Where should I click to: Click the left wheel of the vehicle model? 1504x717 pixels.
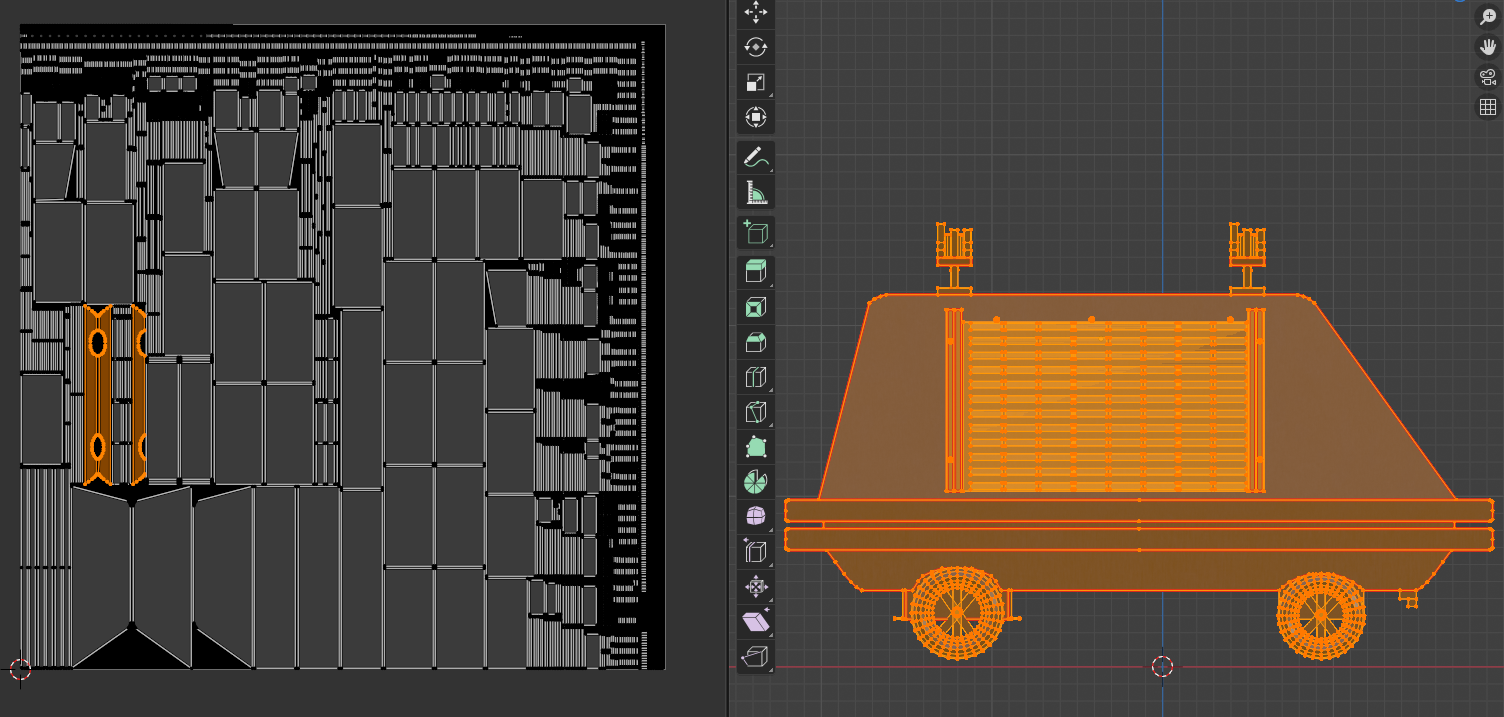pyautogui.click(x=957, y=612)
